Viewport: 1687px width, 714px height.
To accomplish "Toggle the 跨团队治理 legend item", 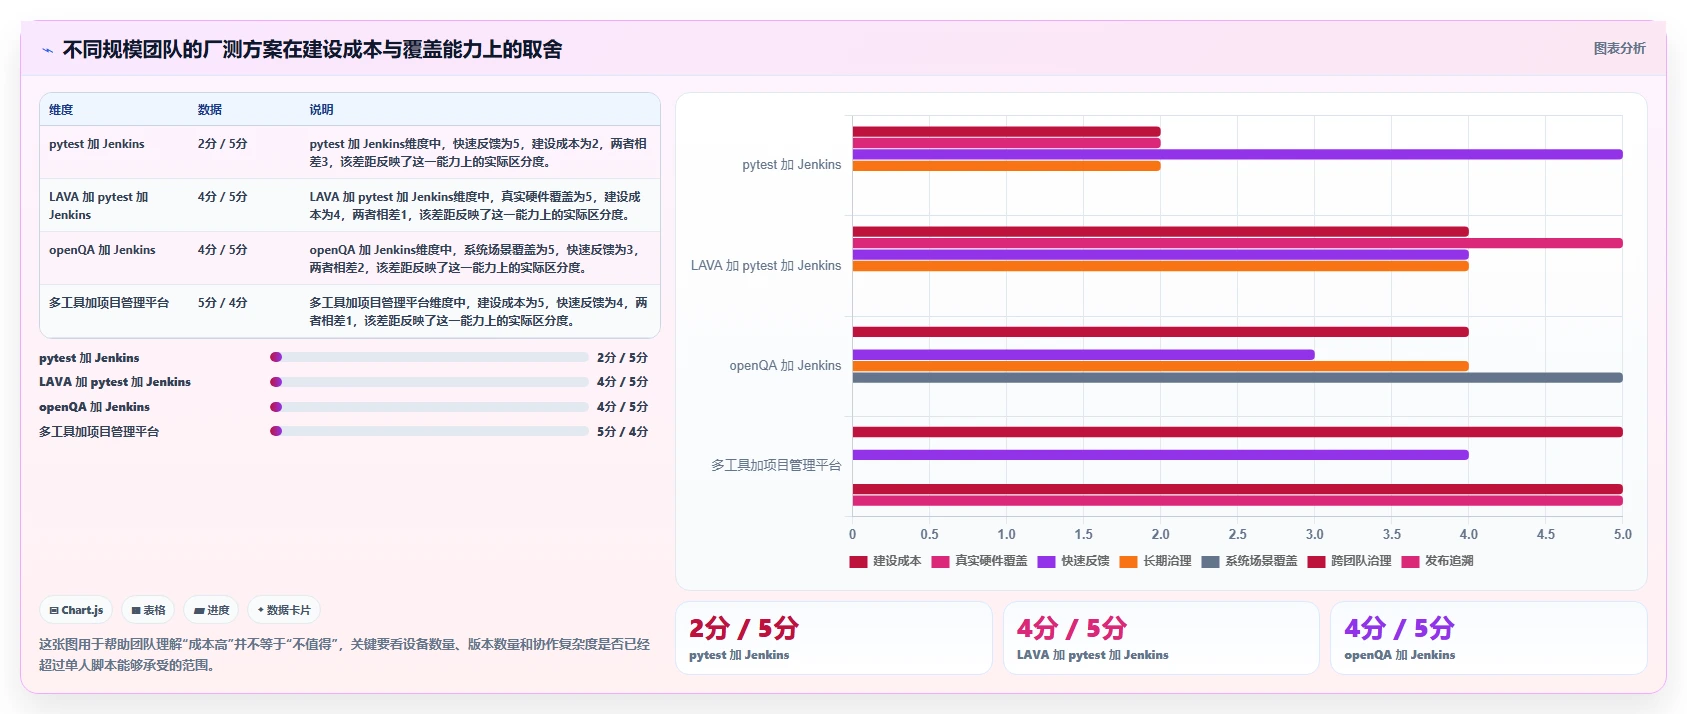I will pos(1349,561).
